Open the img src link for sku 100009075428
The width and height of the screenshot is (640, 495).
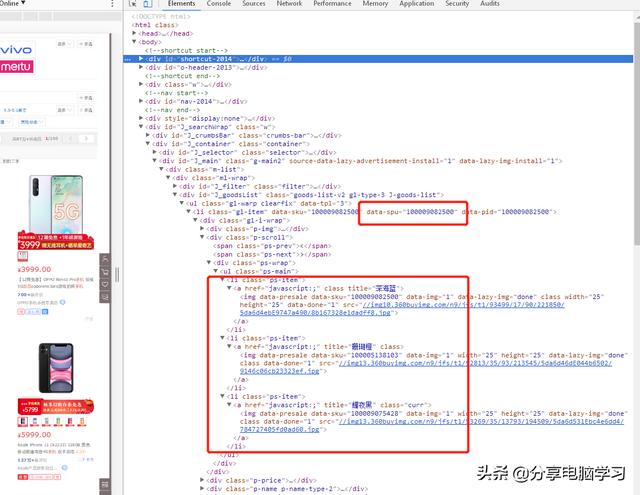click(431, 425)
